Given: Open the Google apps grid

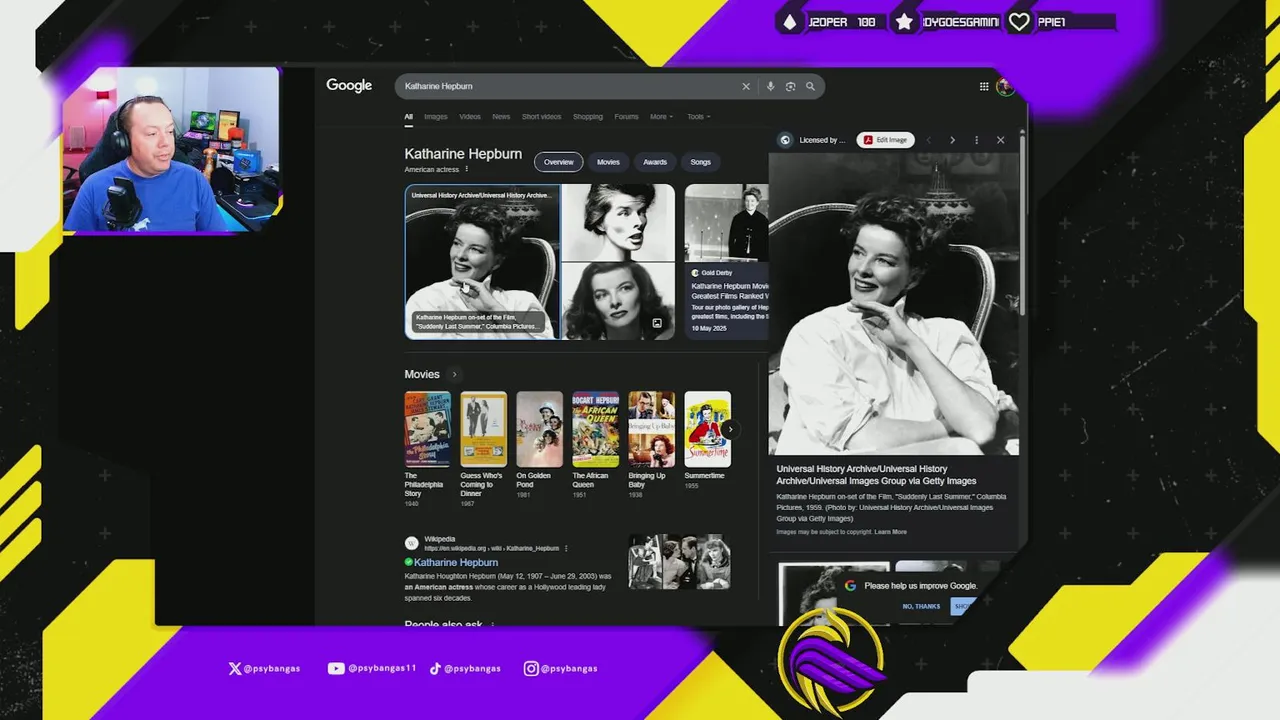Looking at the screenshot, I should (984, 86).
